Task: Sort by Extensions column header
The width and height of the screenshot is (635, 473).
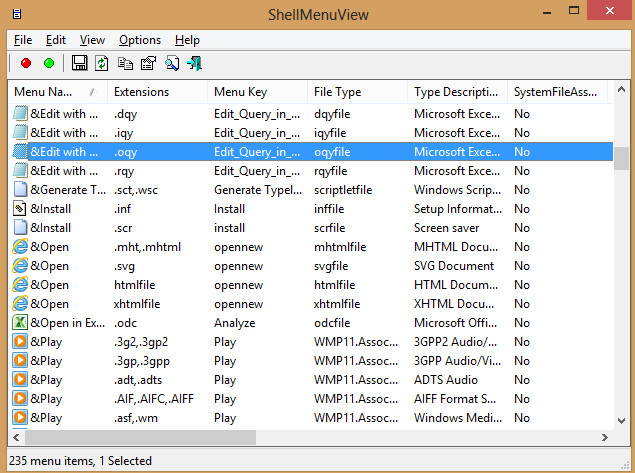Action: [141, 92]
